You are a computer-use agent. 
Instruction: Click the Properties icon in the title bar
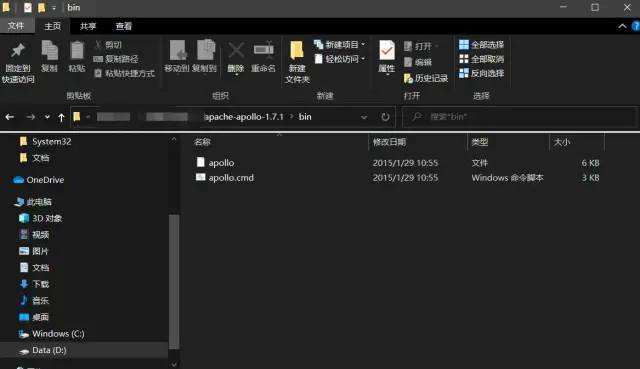(27, 7)
